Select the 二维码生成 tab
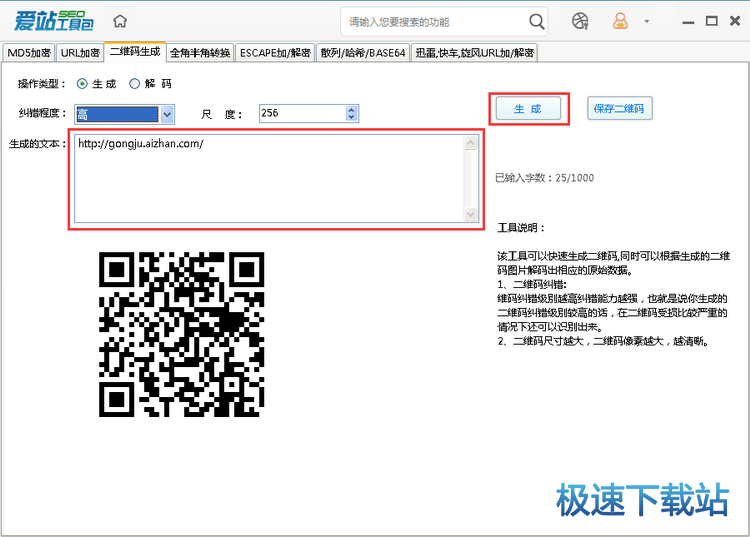Image resolution: width=750 pixels, height=537 pixels. click(135, 52)
